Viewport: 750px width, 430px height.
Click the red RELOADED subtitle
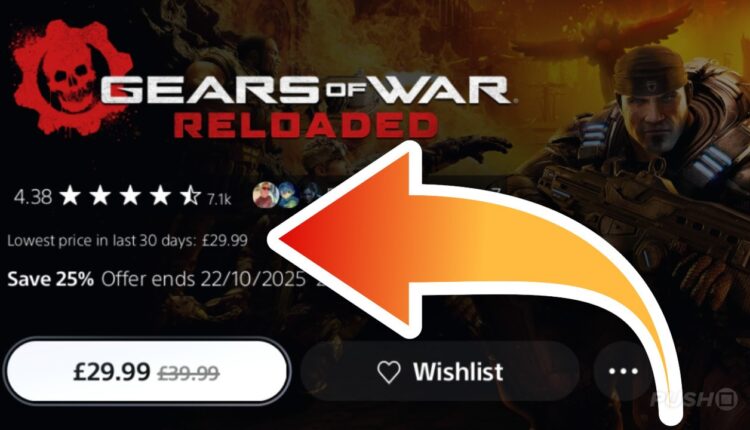pyautogui.click(x=306, y=126)
